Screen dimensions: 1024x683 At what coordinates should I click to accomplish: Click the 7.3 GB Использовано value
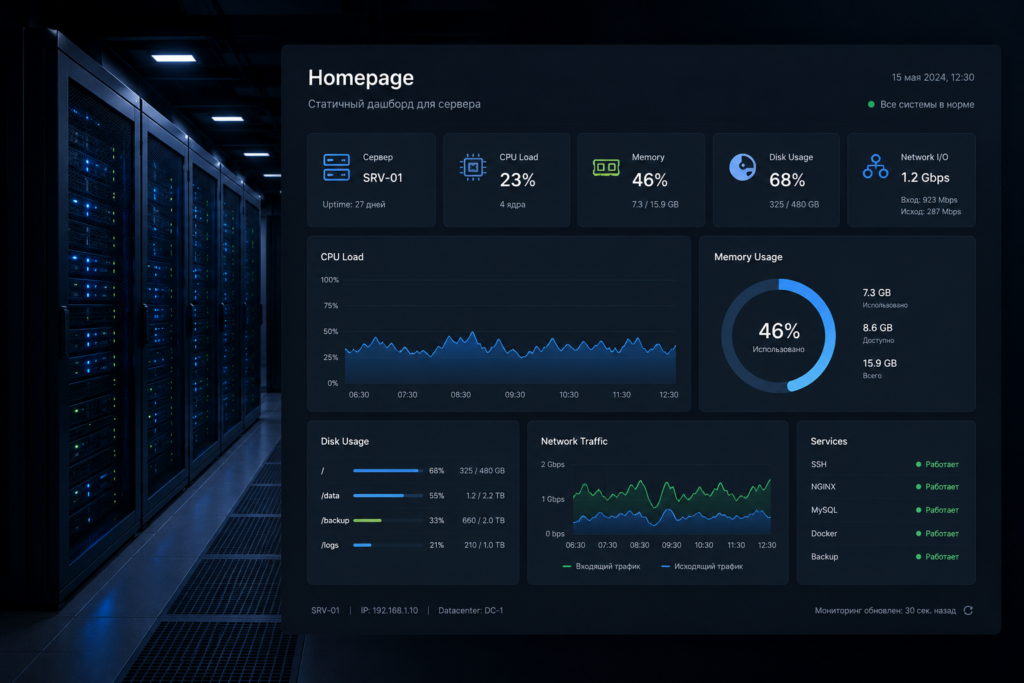876,293
